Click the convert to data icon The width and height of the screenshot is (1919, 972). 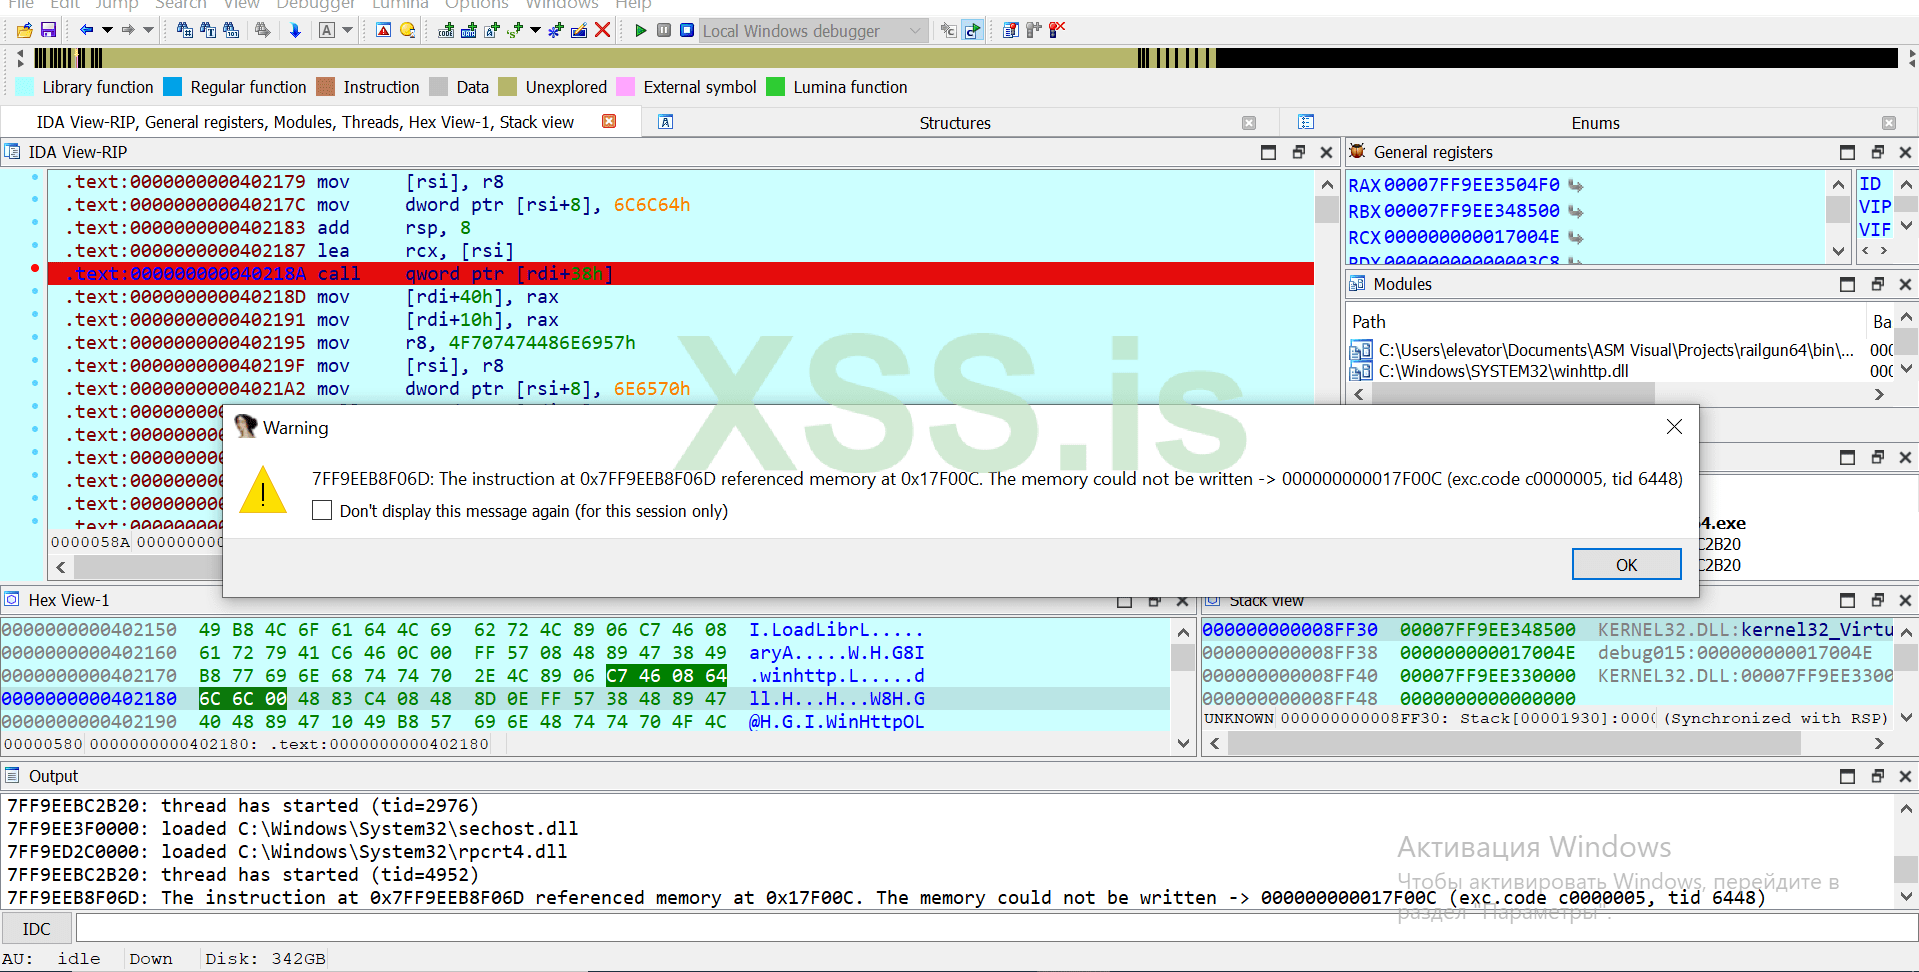pos(469,31)
